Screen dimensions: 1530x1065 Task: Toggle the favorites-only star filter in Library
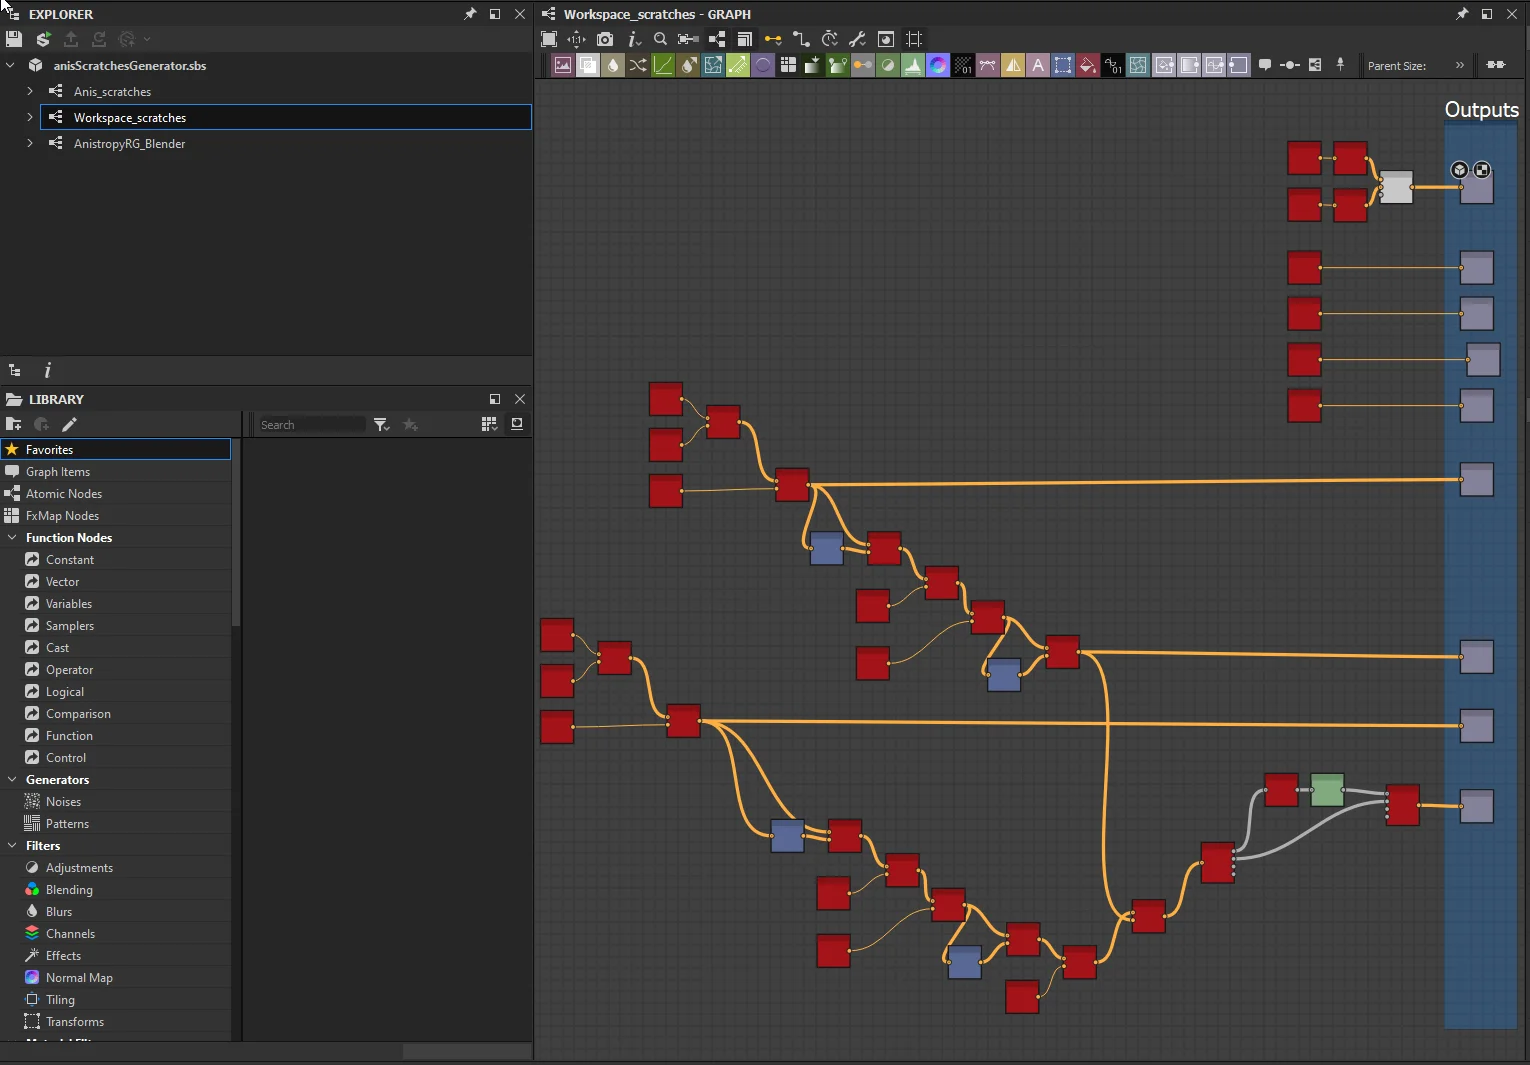[x=412, y=424]
